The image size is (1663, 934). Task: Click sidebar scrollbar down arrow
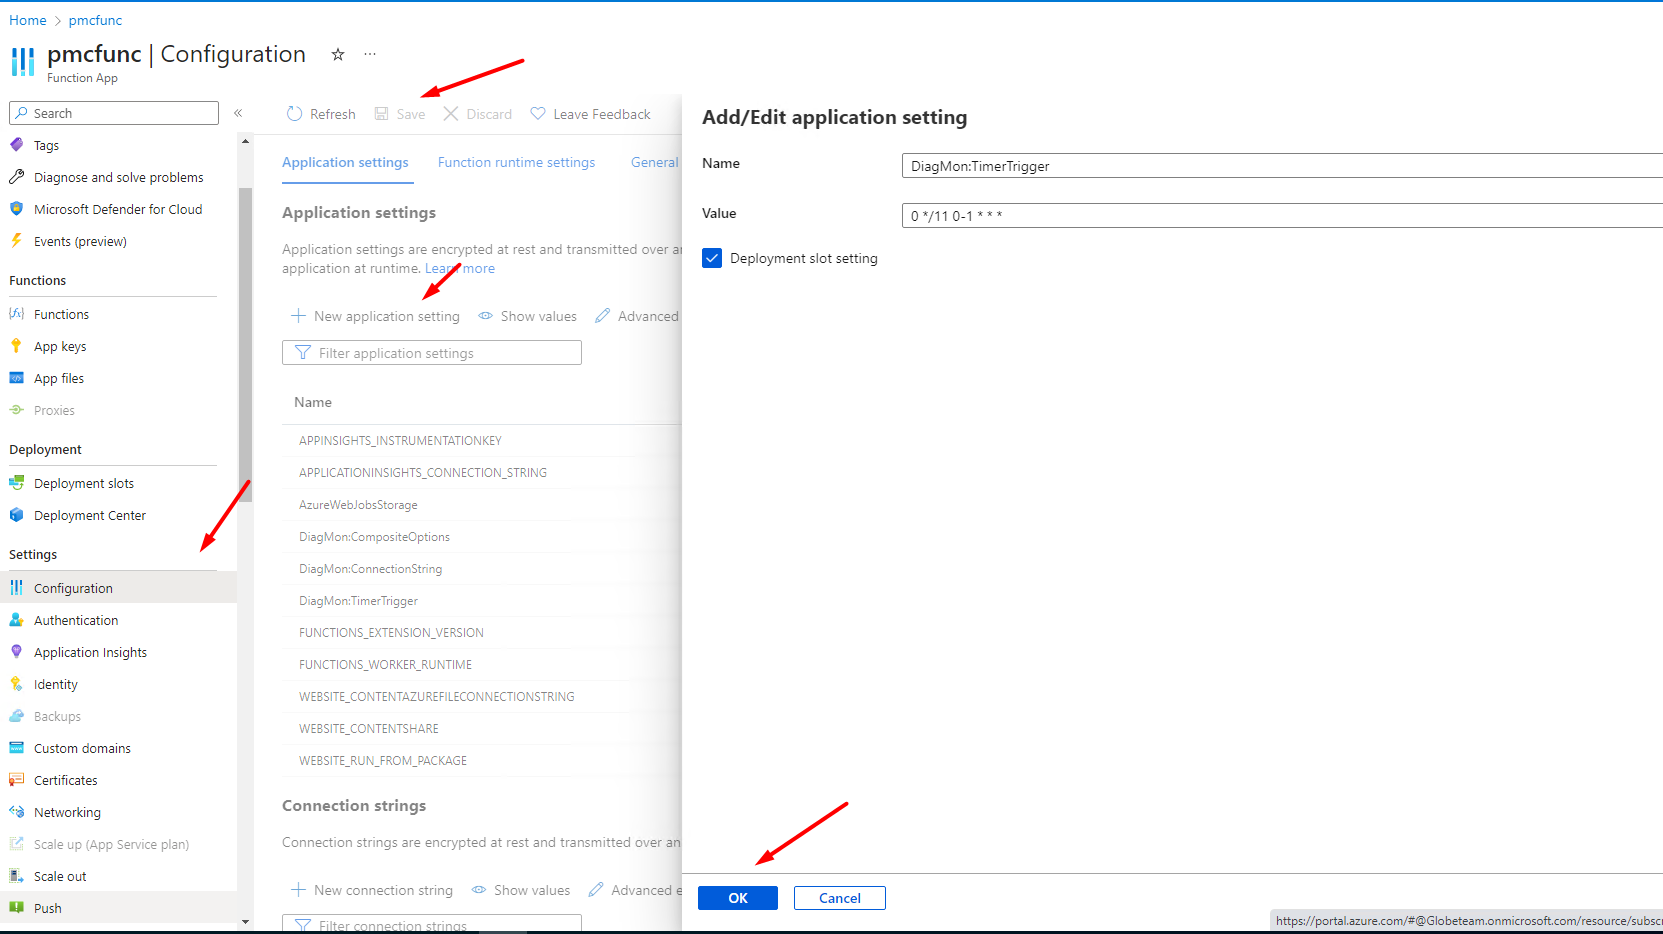pyautogui.click(x=245, y=922)
